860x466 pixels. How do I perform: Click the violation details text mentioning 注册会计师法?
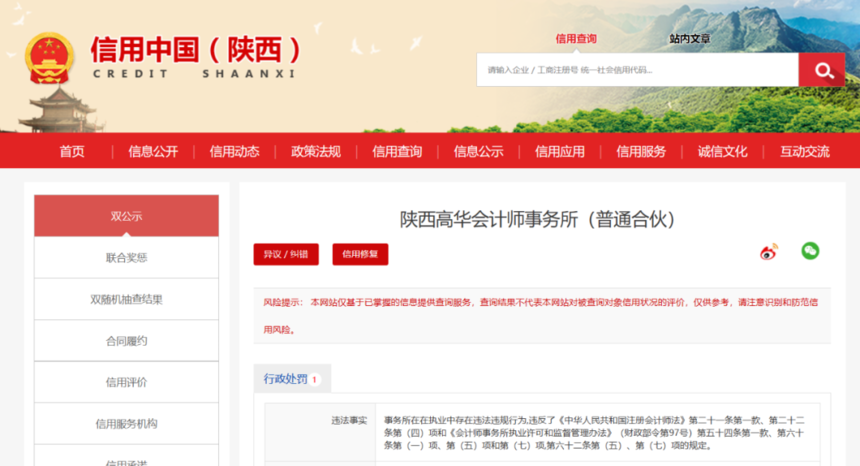[x=594, y=433]
